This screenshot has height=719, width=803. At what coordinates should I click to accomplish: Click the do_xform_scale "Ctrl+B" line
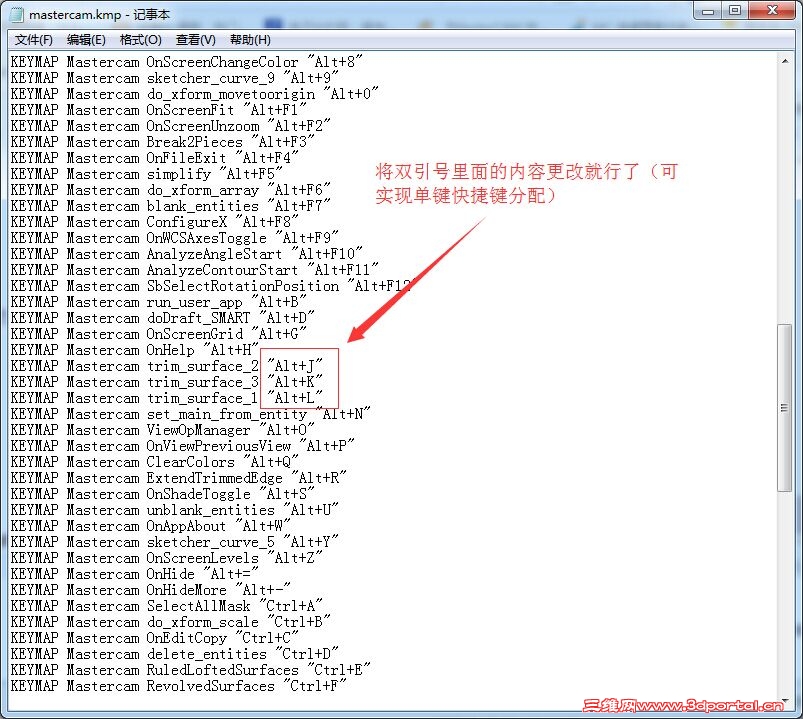click(171, 622)
